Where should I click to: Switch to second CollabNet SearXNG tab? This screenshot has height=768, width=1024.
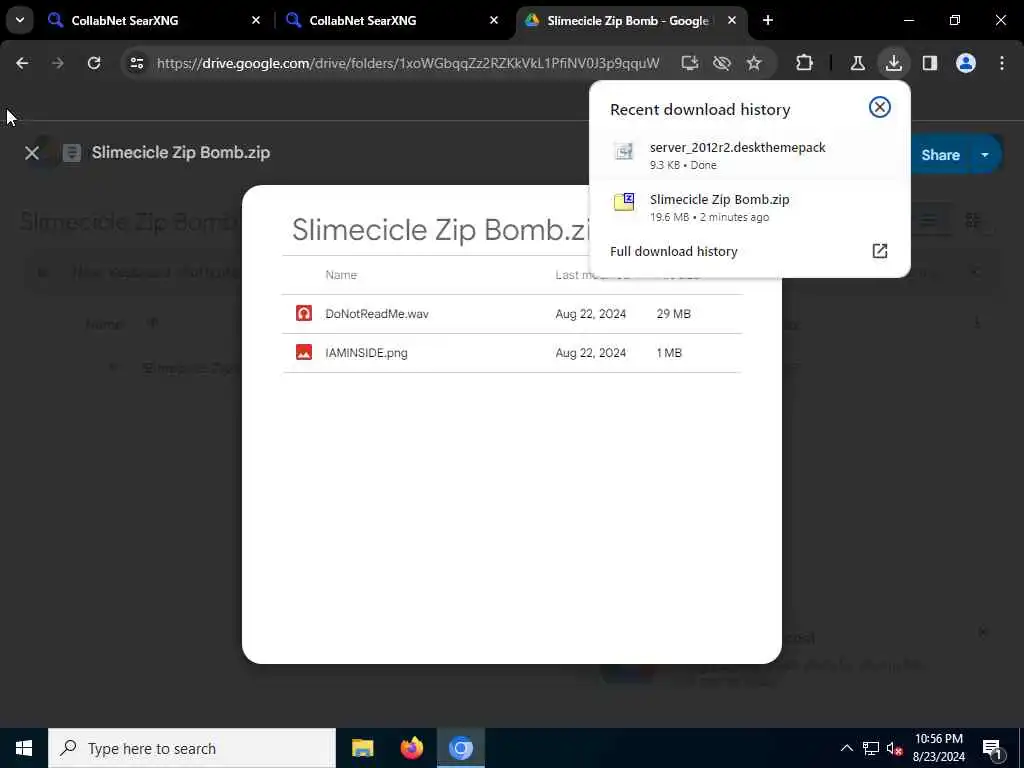click(x=392, y=20)
